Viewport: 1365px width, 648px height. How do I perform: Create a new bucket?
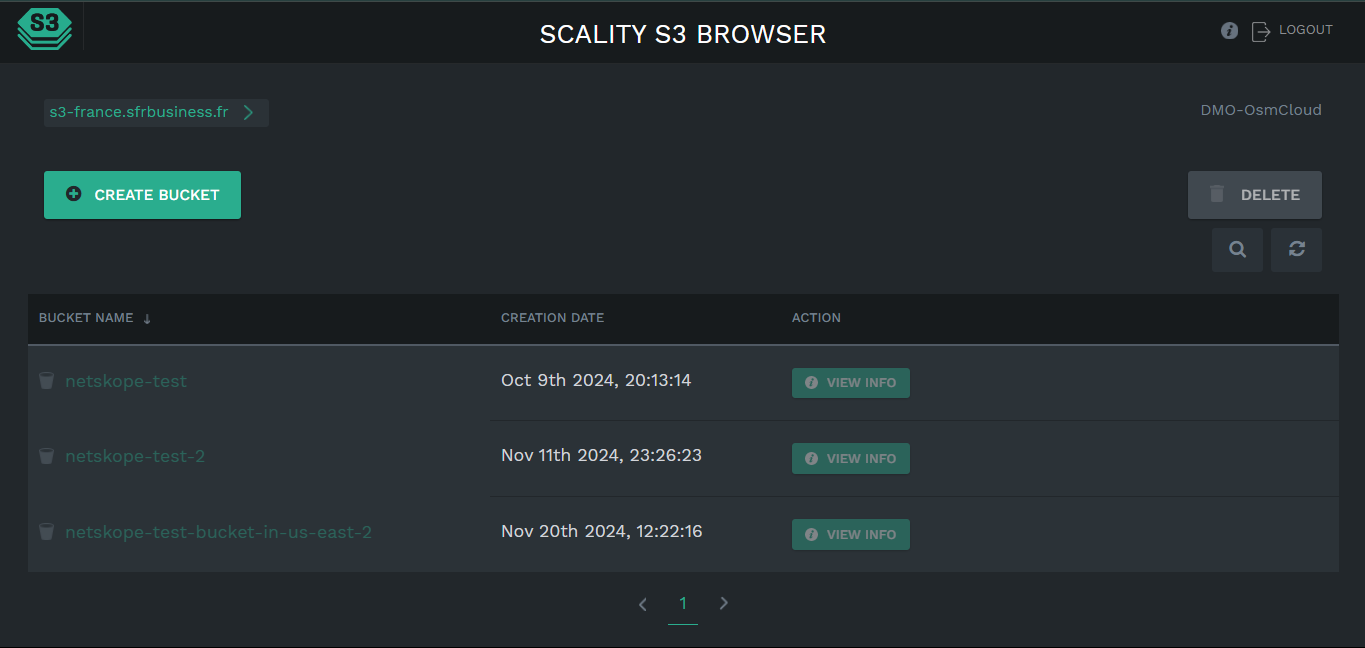142,195
